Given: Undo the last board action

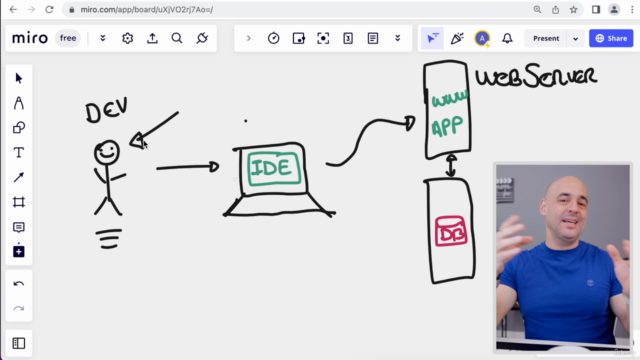Looking at the screenshot, I should (18, 284).
